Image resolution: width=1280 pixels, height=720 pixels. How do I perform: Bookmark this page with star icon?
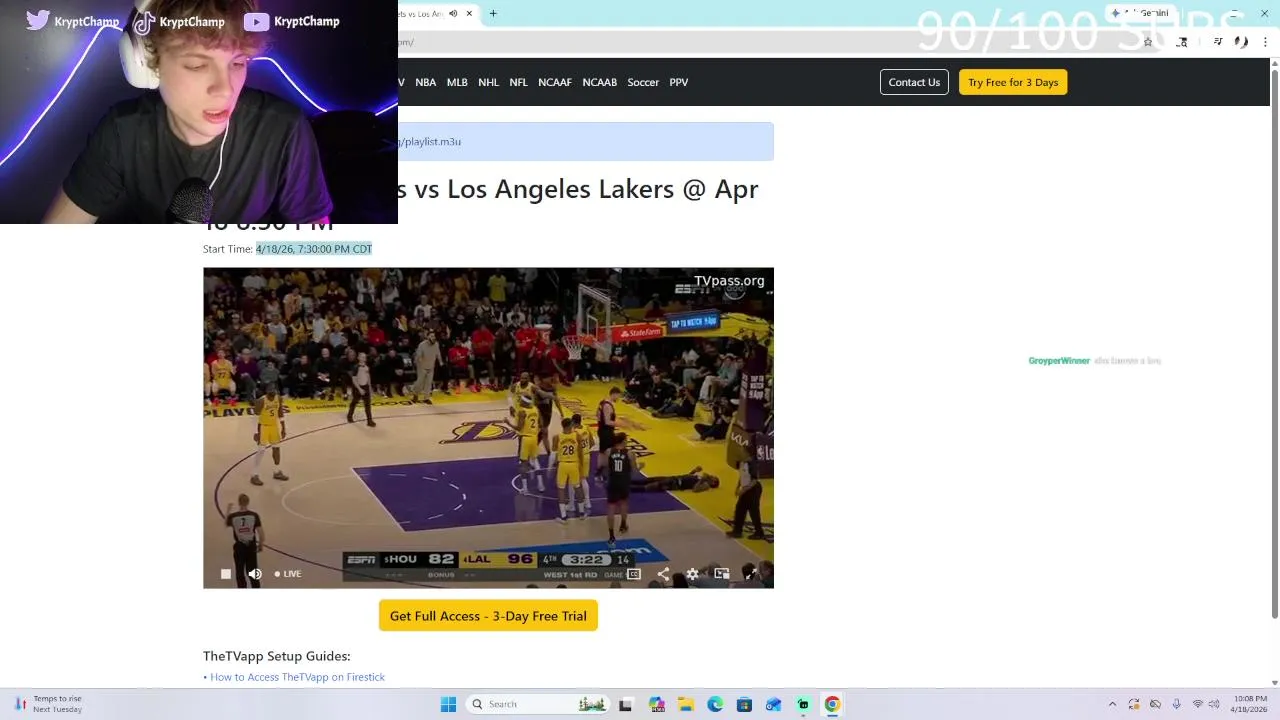[1148, 42]
